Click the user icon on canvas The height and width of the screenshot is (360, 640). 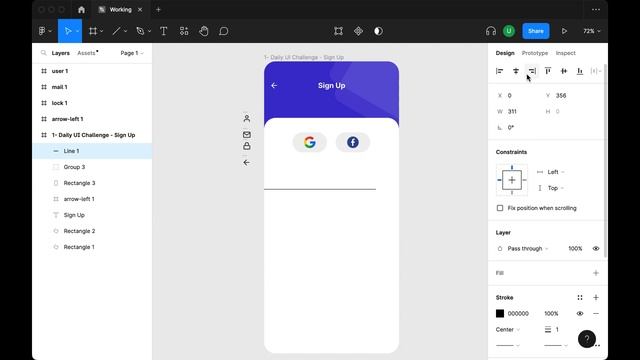pyautogui.click(x=247, y=118)
